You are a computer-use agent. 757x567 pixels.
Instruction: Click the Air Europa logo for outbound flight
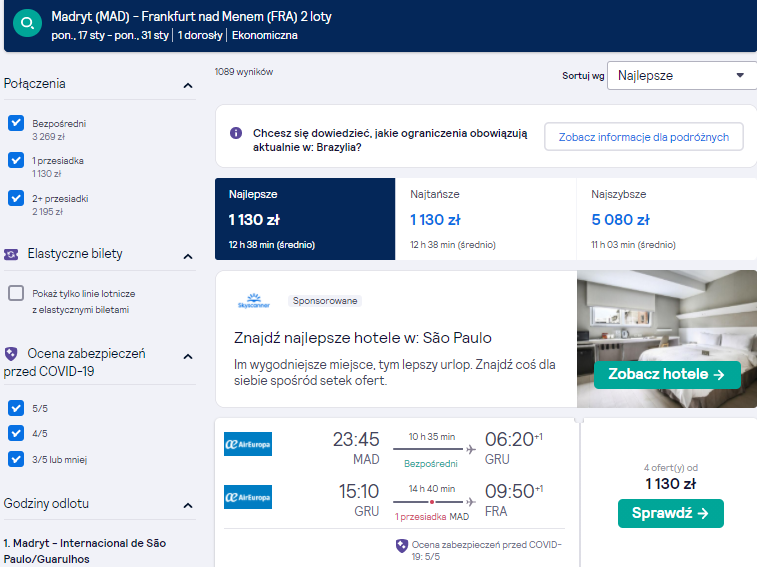248,444
